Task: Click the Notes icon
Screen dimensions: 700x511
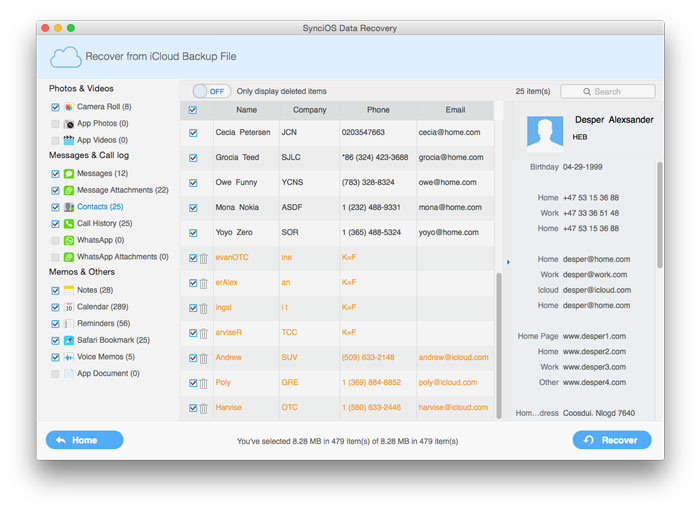Action: (x=69, y=291)
